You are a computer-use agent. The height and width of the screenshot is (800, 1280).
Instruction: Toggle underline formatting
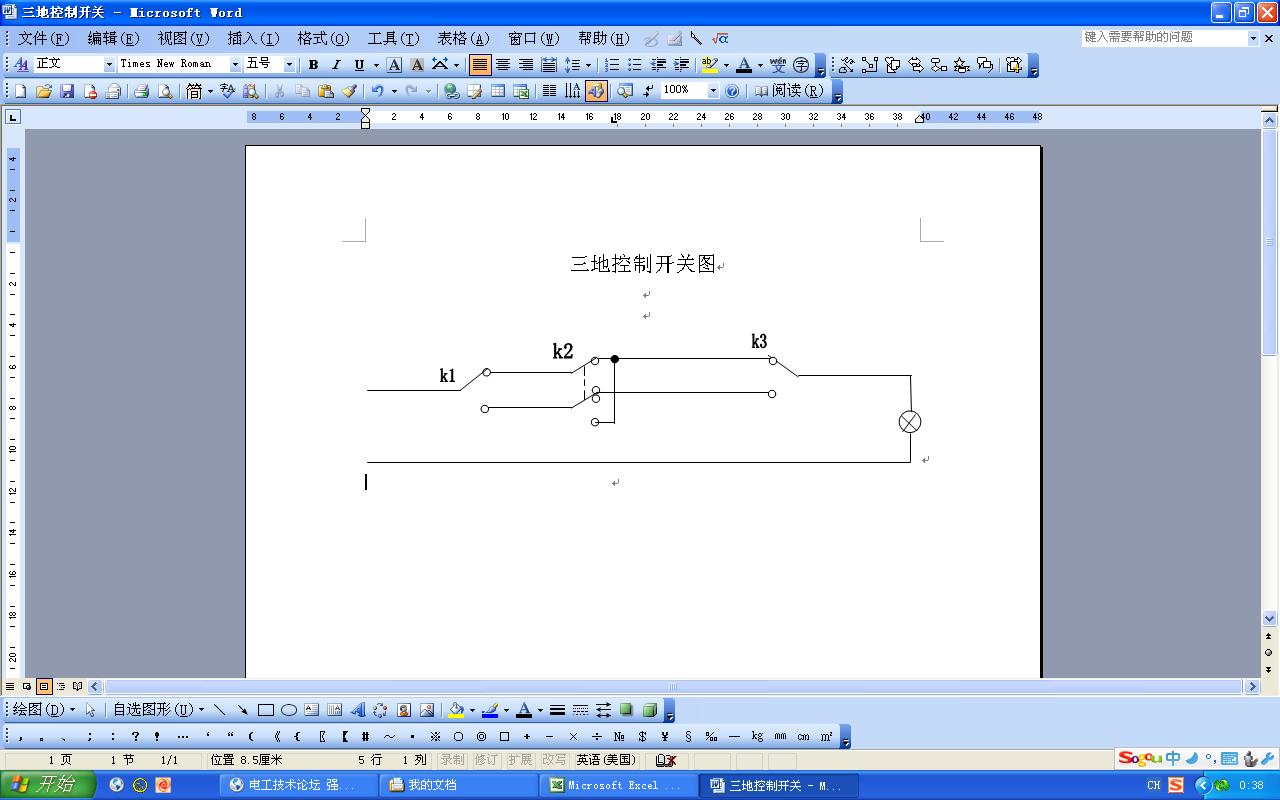click(x=359, y=65)
